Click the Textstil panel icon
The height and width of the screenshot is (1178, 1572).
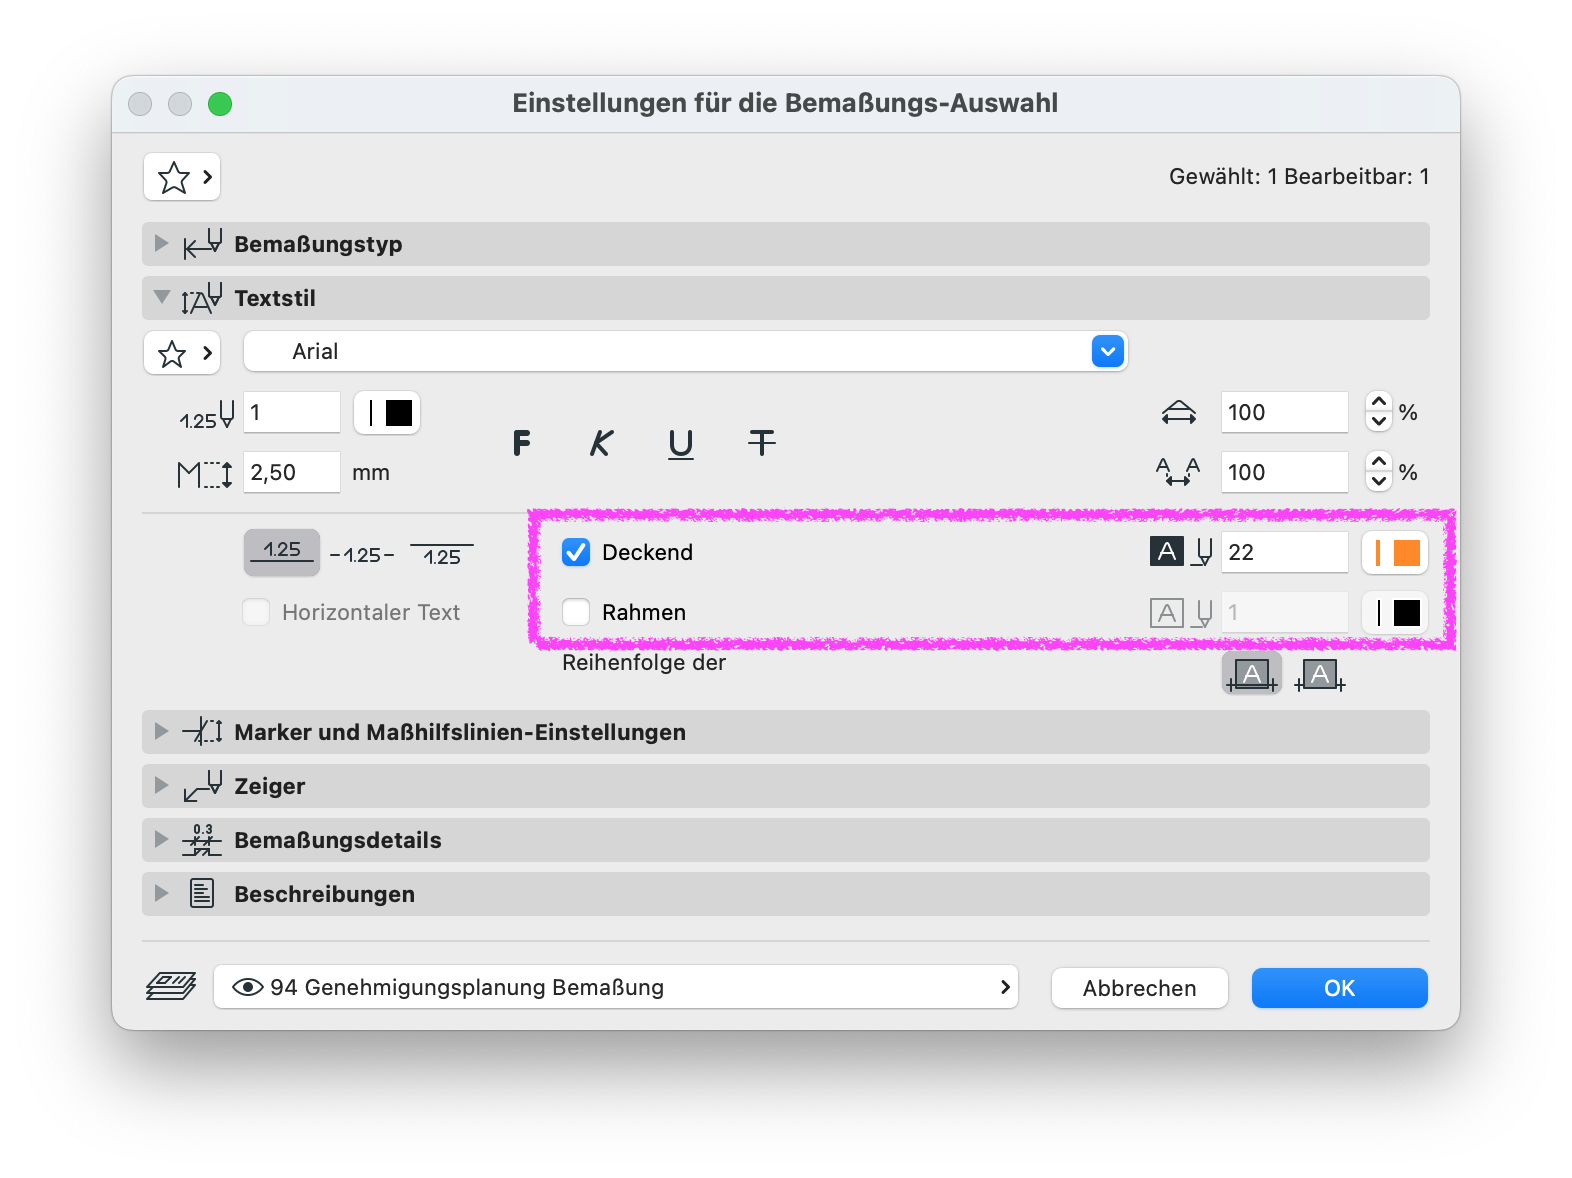click(202, 298)
